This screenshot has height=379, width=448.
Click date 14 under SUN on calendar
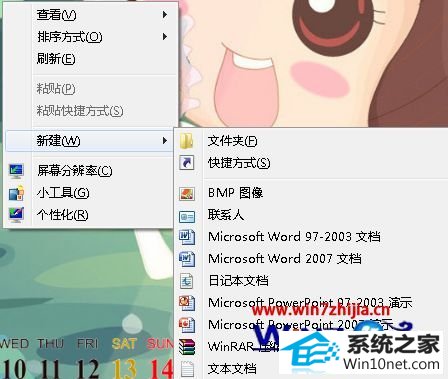click(x=161, y=369)
